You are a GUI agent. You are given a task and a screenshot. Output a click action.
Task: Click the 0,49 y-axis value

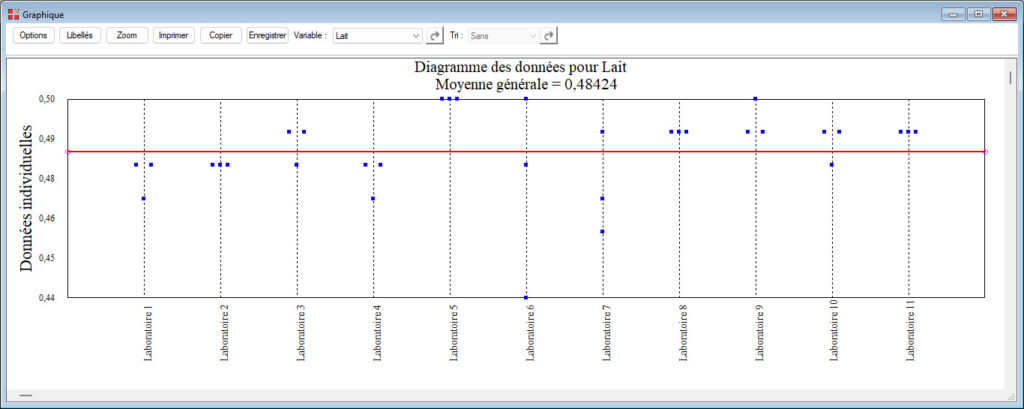coord(48,139)
